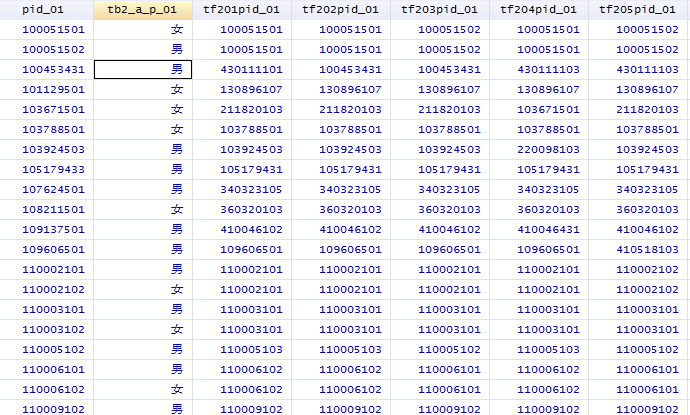This screenshot has width=690, height=415.
Task: Click the cell with value 220098103
Action: click(539, 150)
